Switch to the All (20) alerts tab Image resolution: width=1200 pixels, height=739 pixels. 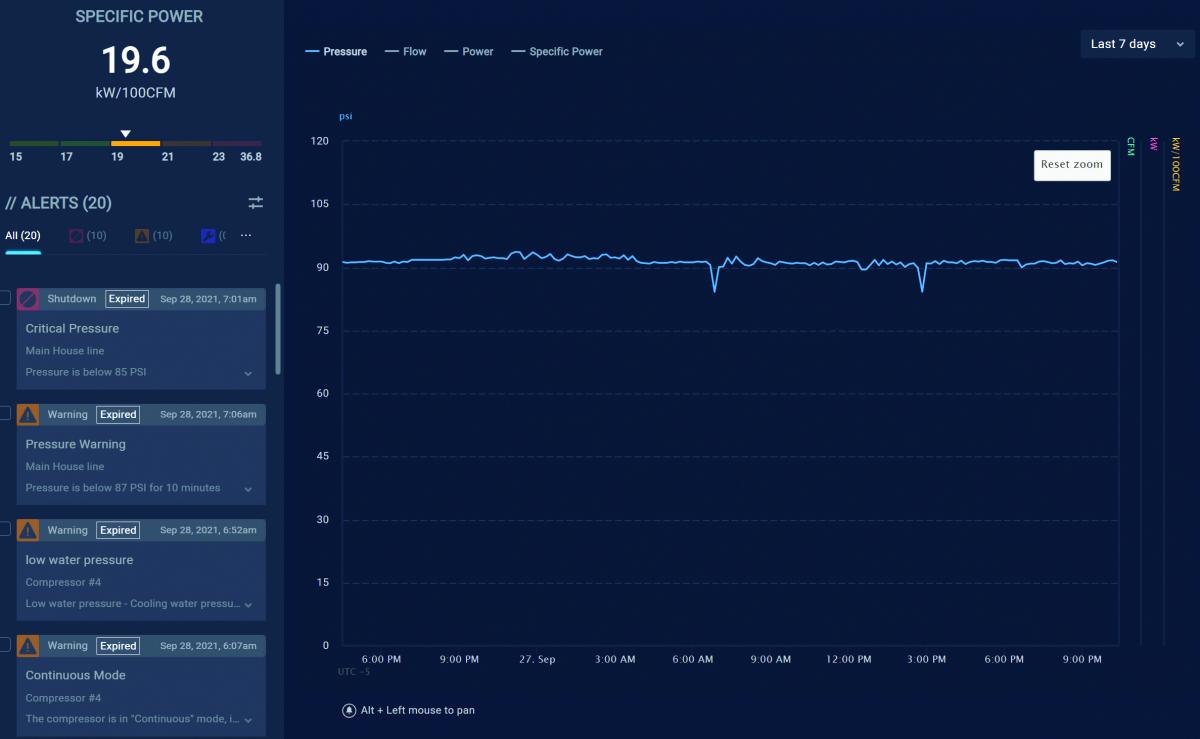coord(23,236)
